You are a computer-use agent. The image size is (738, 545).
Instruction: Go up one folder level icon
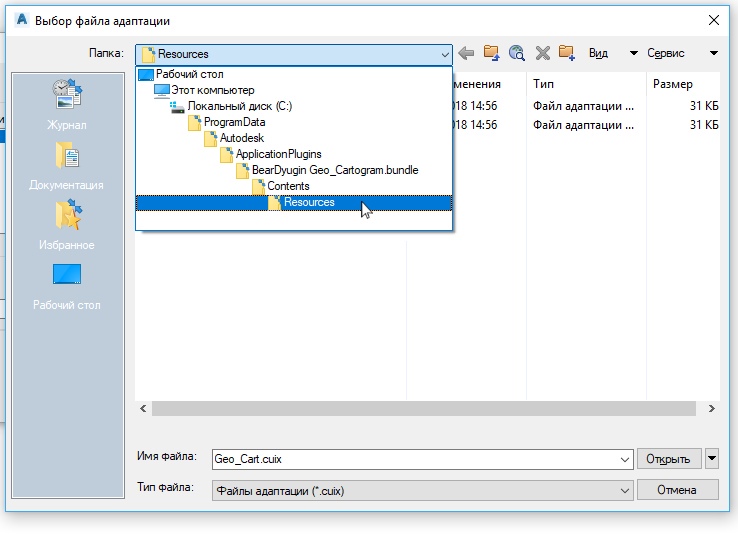pos(491,53)
